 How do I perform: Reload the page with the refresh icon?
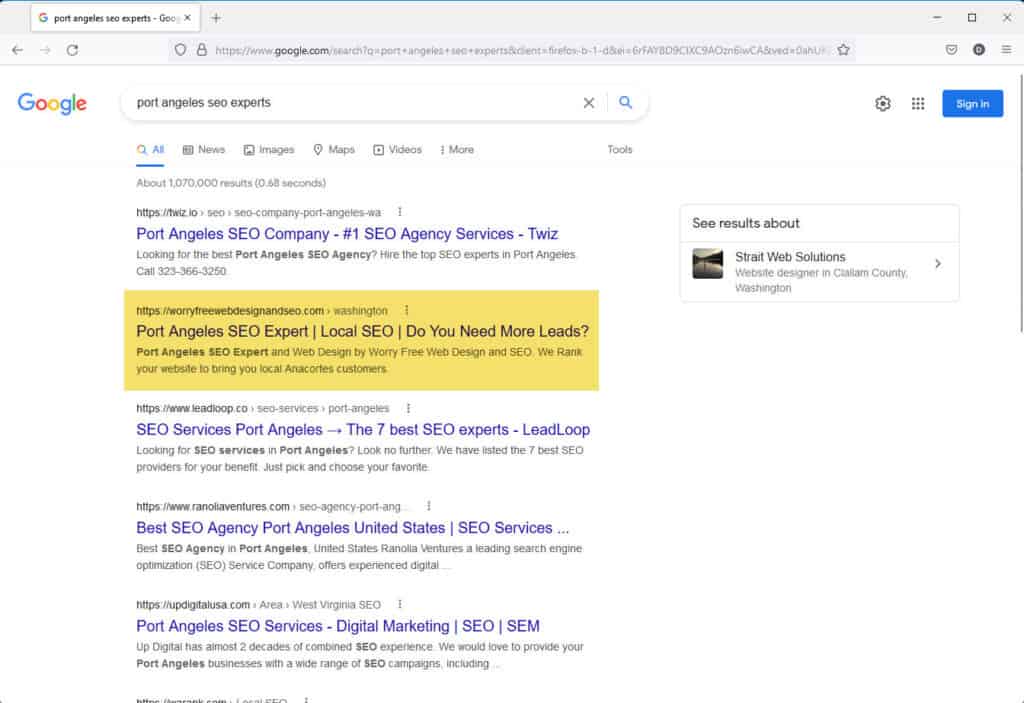(72, 50)
